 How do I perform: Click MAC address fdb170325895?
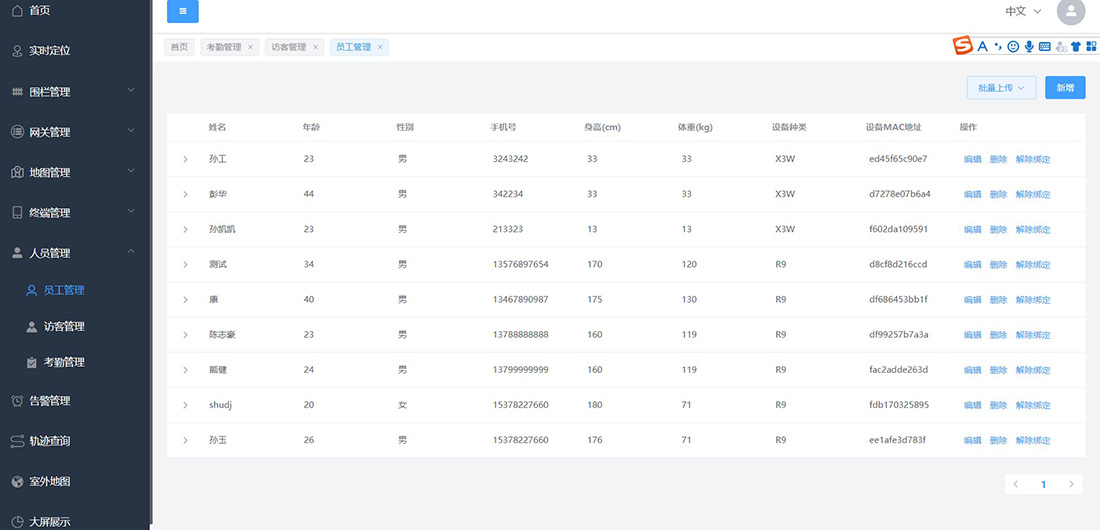click(899, 405)
